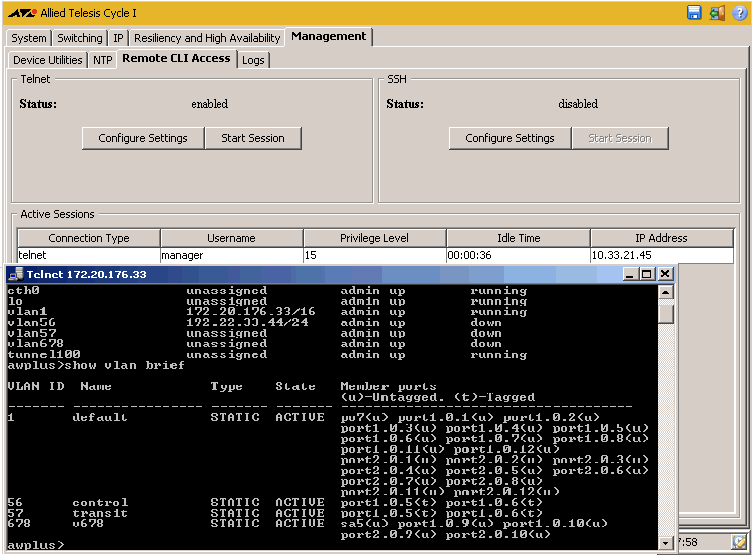Click SSH status 'disabled' text
The height and width of the screenshot is (555, 752).
pyautogui.click(x=578, y=104)
